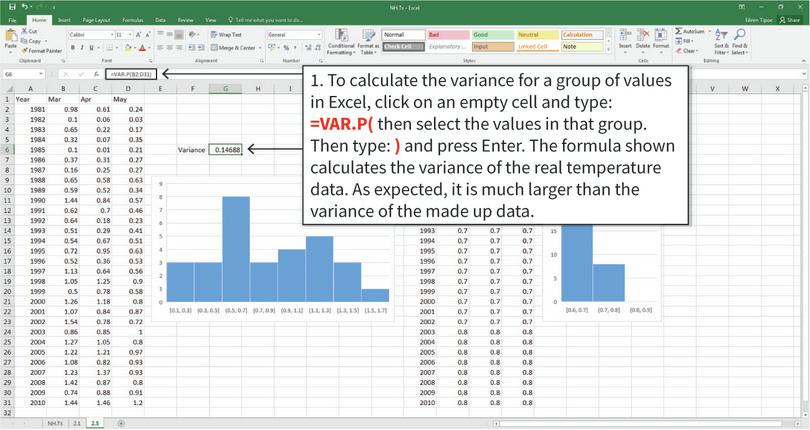The width and height of the screenshot is (810, 430).
Task: Increase font size with larger A icon
Action: (138, 35)
